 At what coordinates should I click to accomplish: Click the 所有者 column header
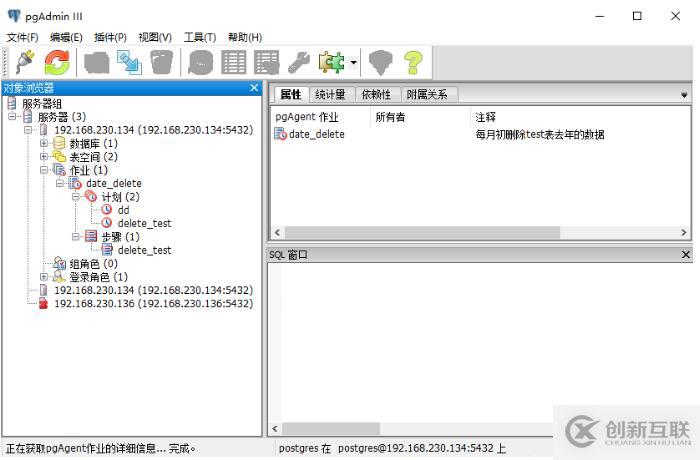coord(420,117)
